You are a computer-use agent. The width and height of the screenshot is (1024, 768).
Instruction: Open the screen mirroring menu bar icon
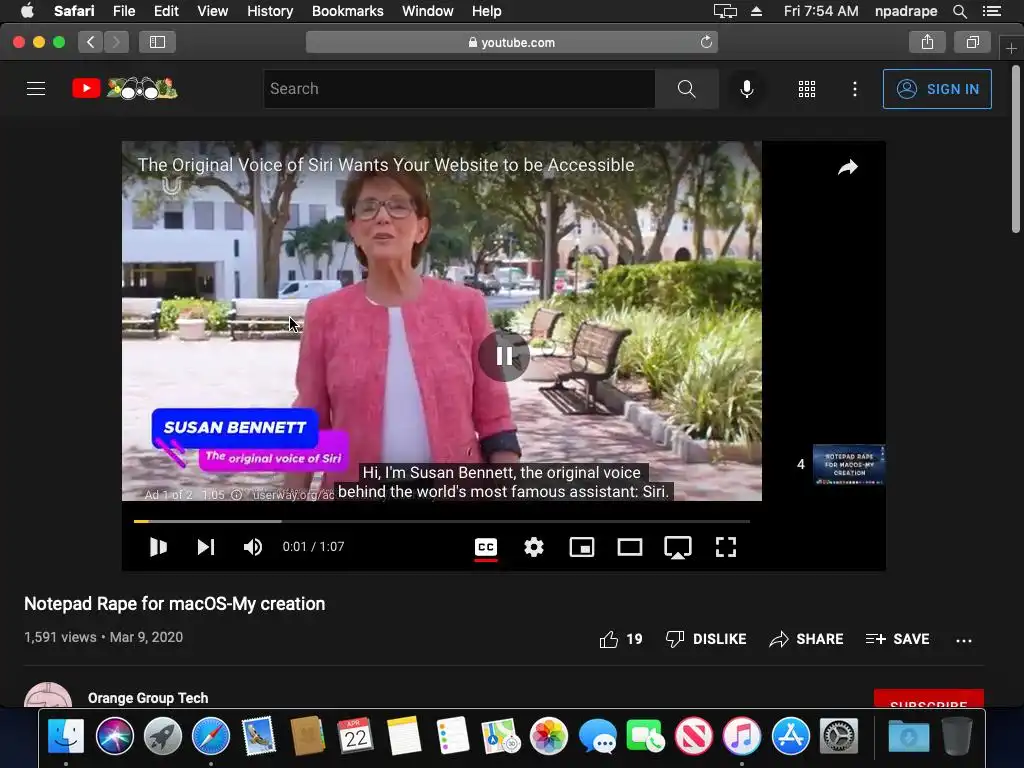[725, 11]
